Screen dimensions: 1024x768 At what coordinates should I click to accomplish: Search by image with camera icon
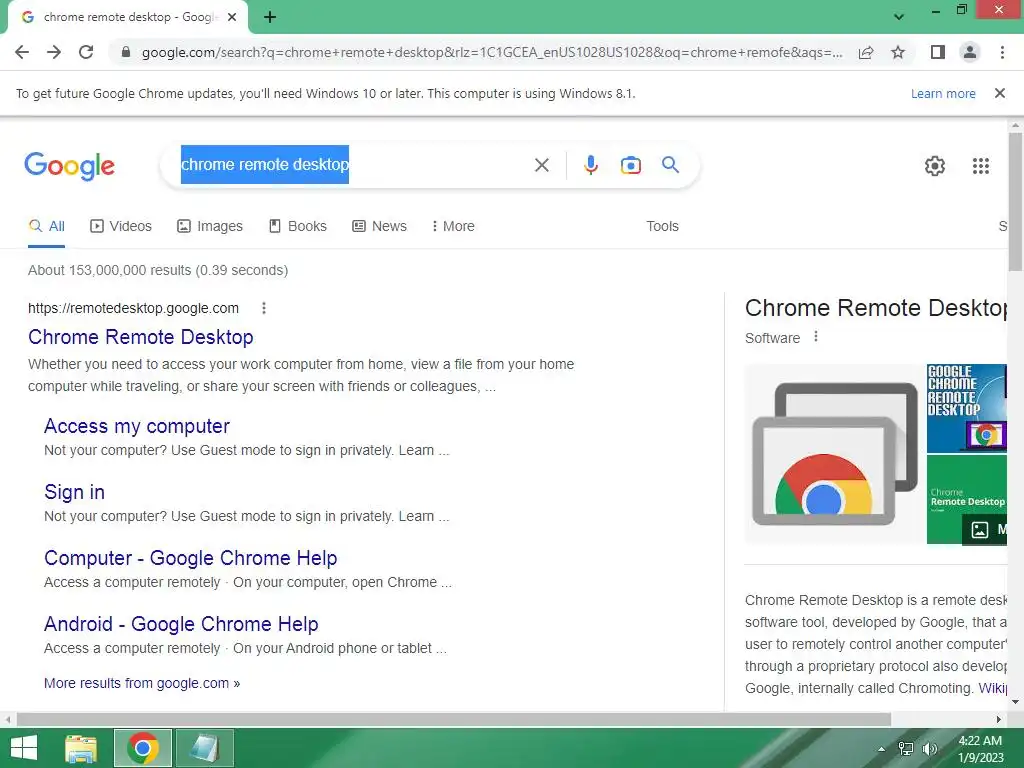[631, 165]
